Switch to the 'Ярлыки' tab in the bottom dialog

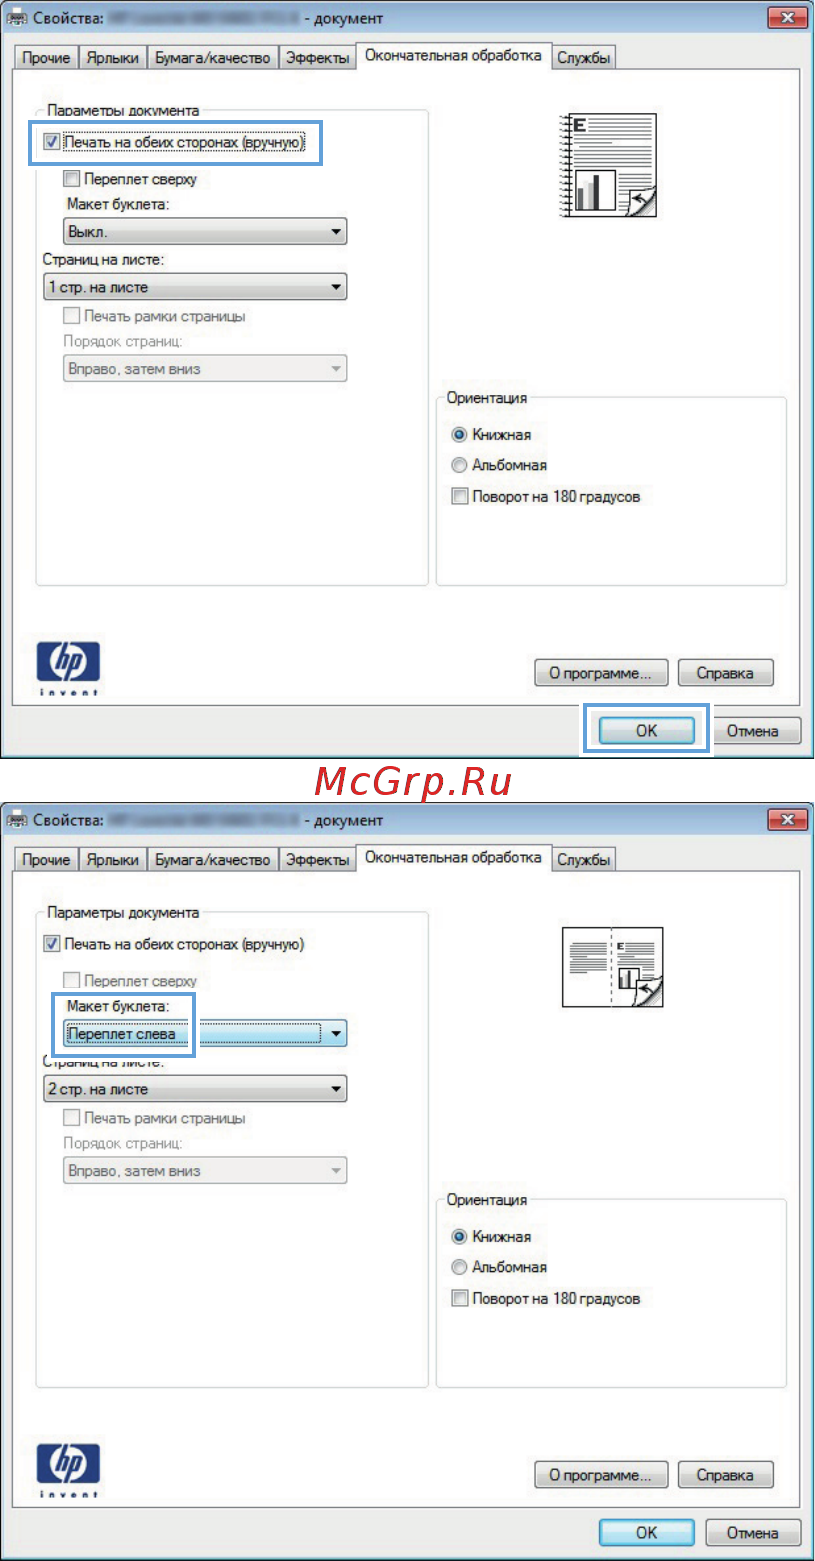112,860
